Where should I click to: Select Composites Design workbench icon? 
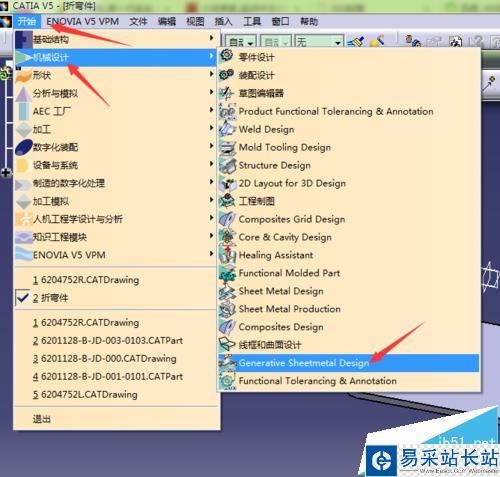point(227,327)
